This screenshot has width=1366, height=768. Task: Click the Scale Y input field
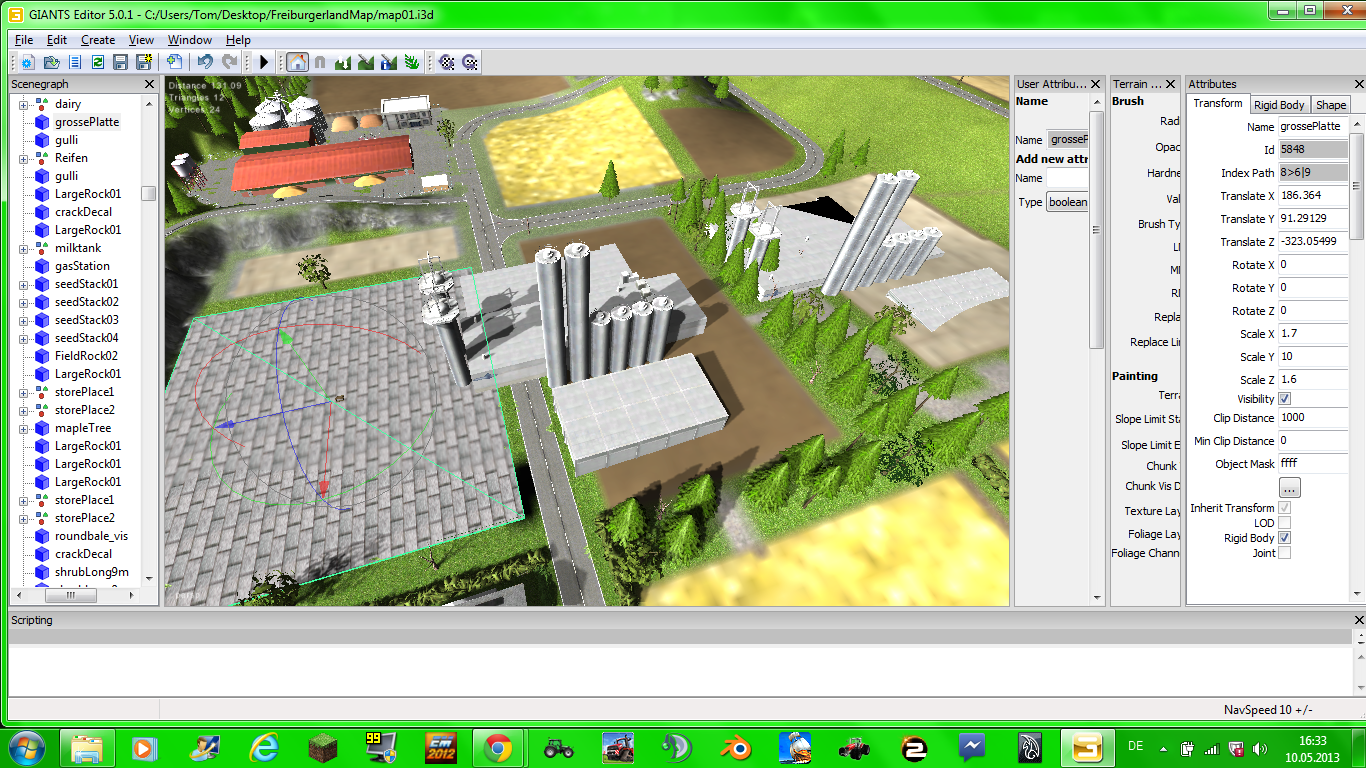point(1313,357)
